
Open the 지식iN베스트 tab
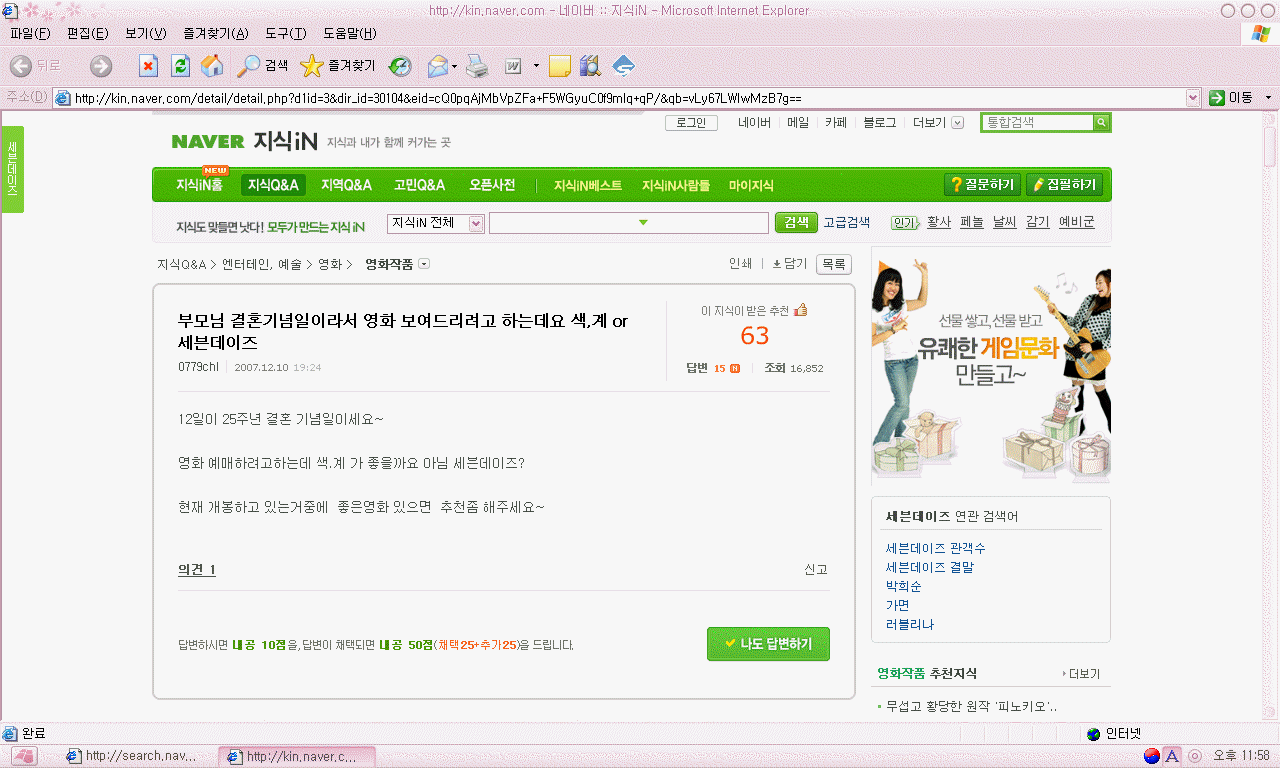point(588,185)
